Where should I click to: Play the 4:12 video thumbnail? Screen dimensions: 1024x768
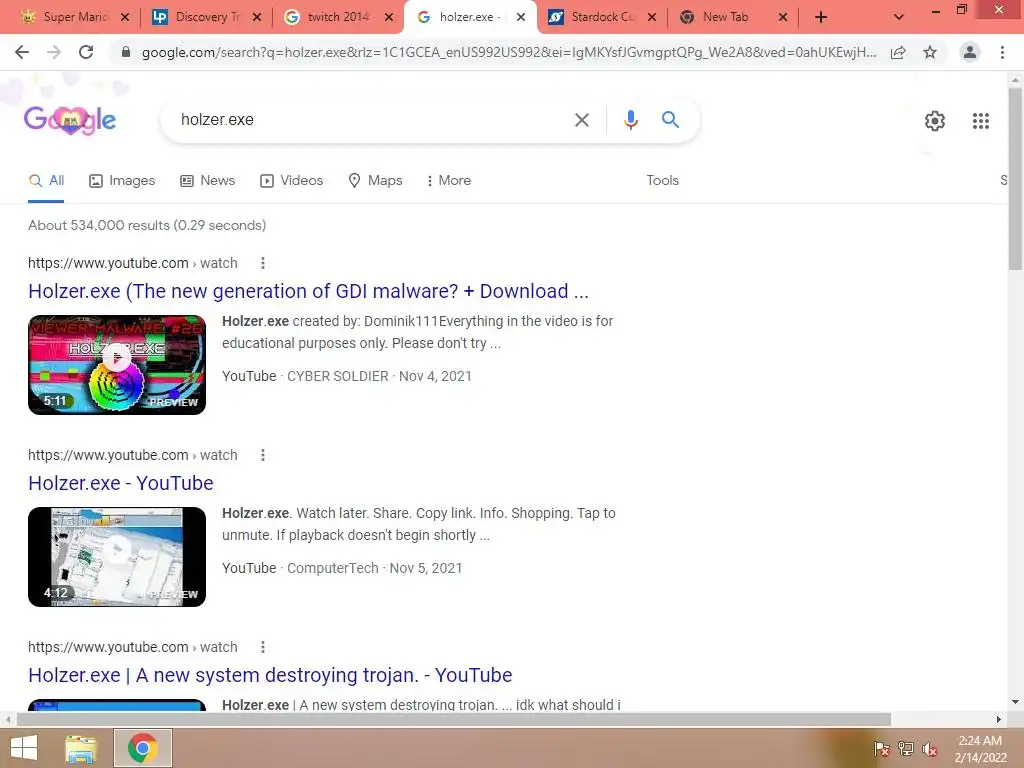pyautogui.click(x=117, y=556)
